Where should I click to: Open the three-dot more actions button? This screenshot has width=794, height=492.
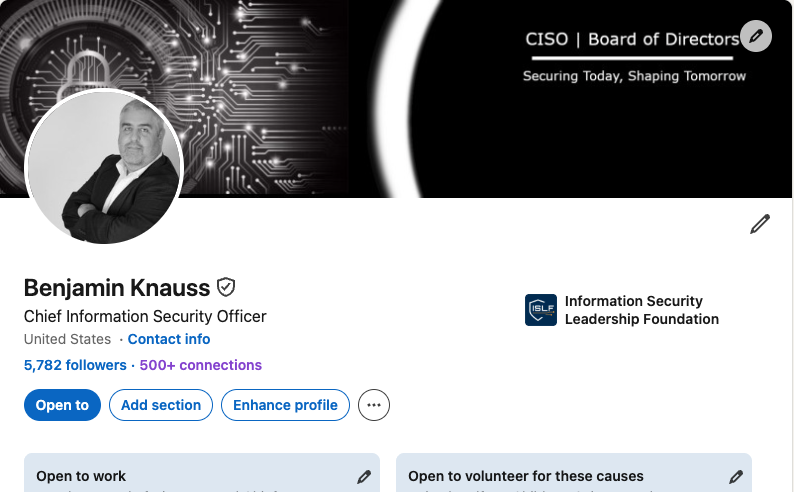coord(374,405)
